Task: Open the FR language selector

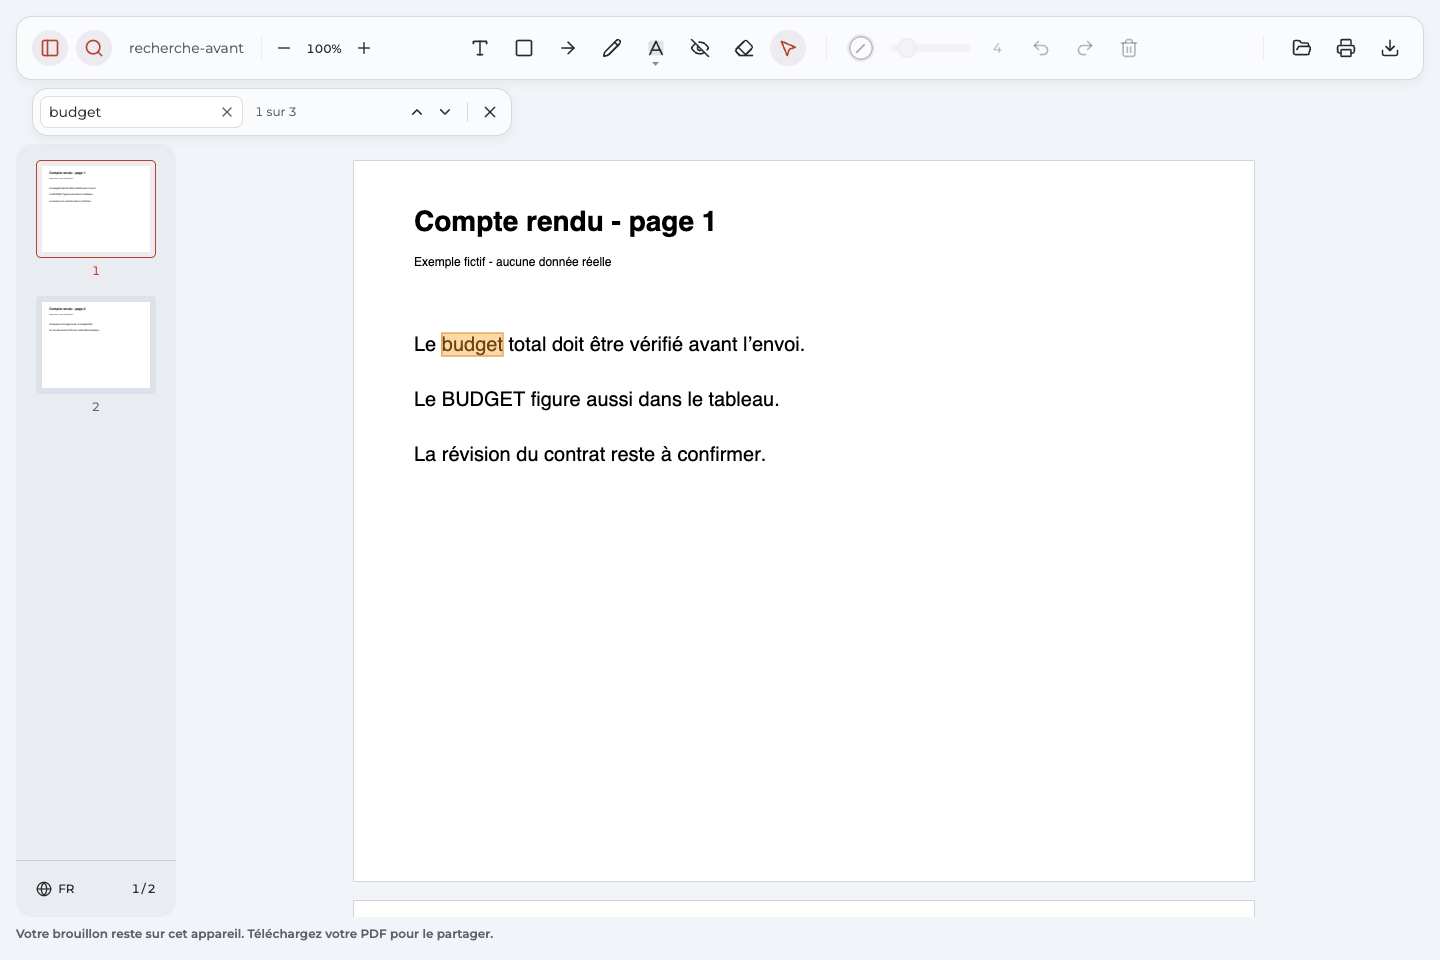Action: click(56, 889)
